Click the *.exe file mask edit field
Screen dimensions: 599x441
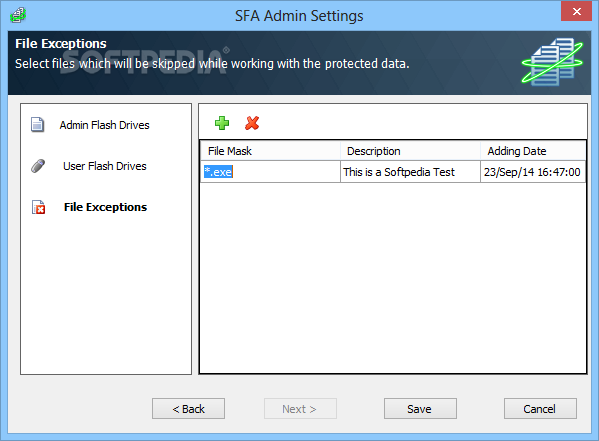[270, 172]
